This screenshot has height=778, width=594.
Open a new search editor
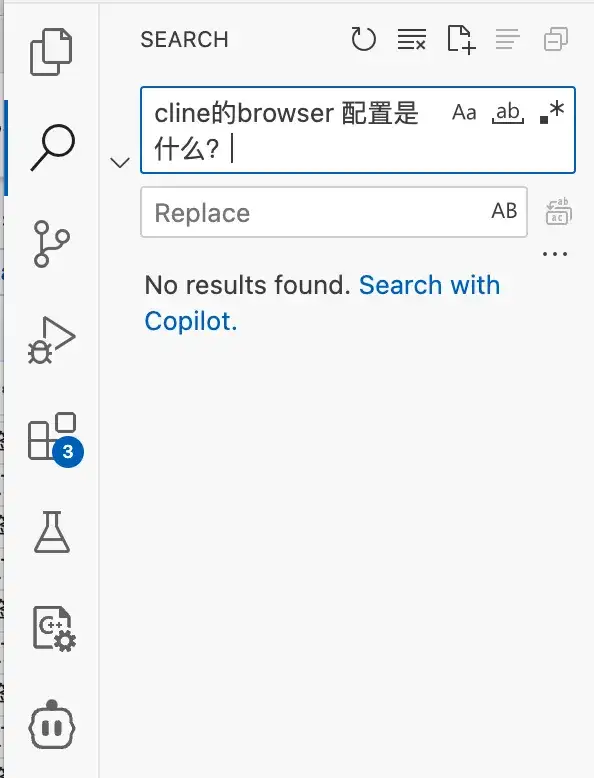(462, 39)
